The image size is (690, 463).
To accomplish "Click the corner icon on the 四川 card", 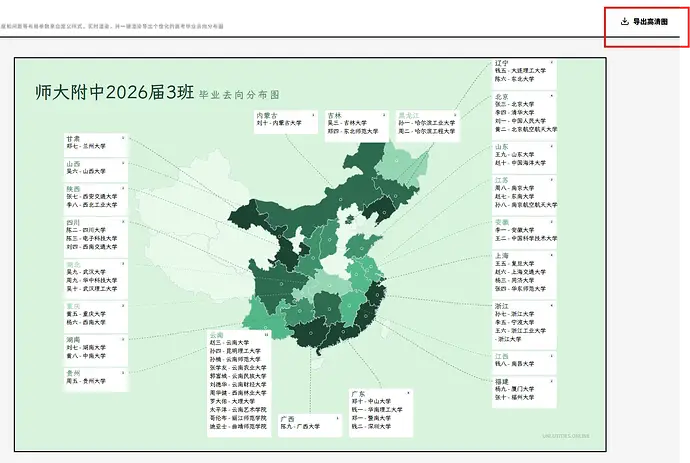I will click(123, 221).
